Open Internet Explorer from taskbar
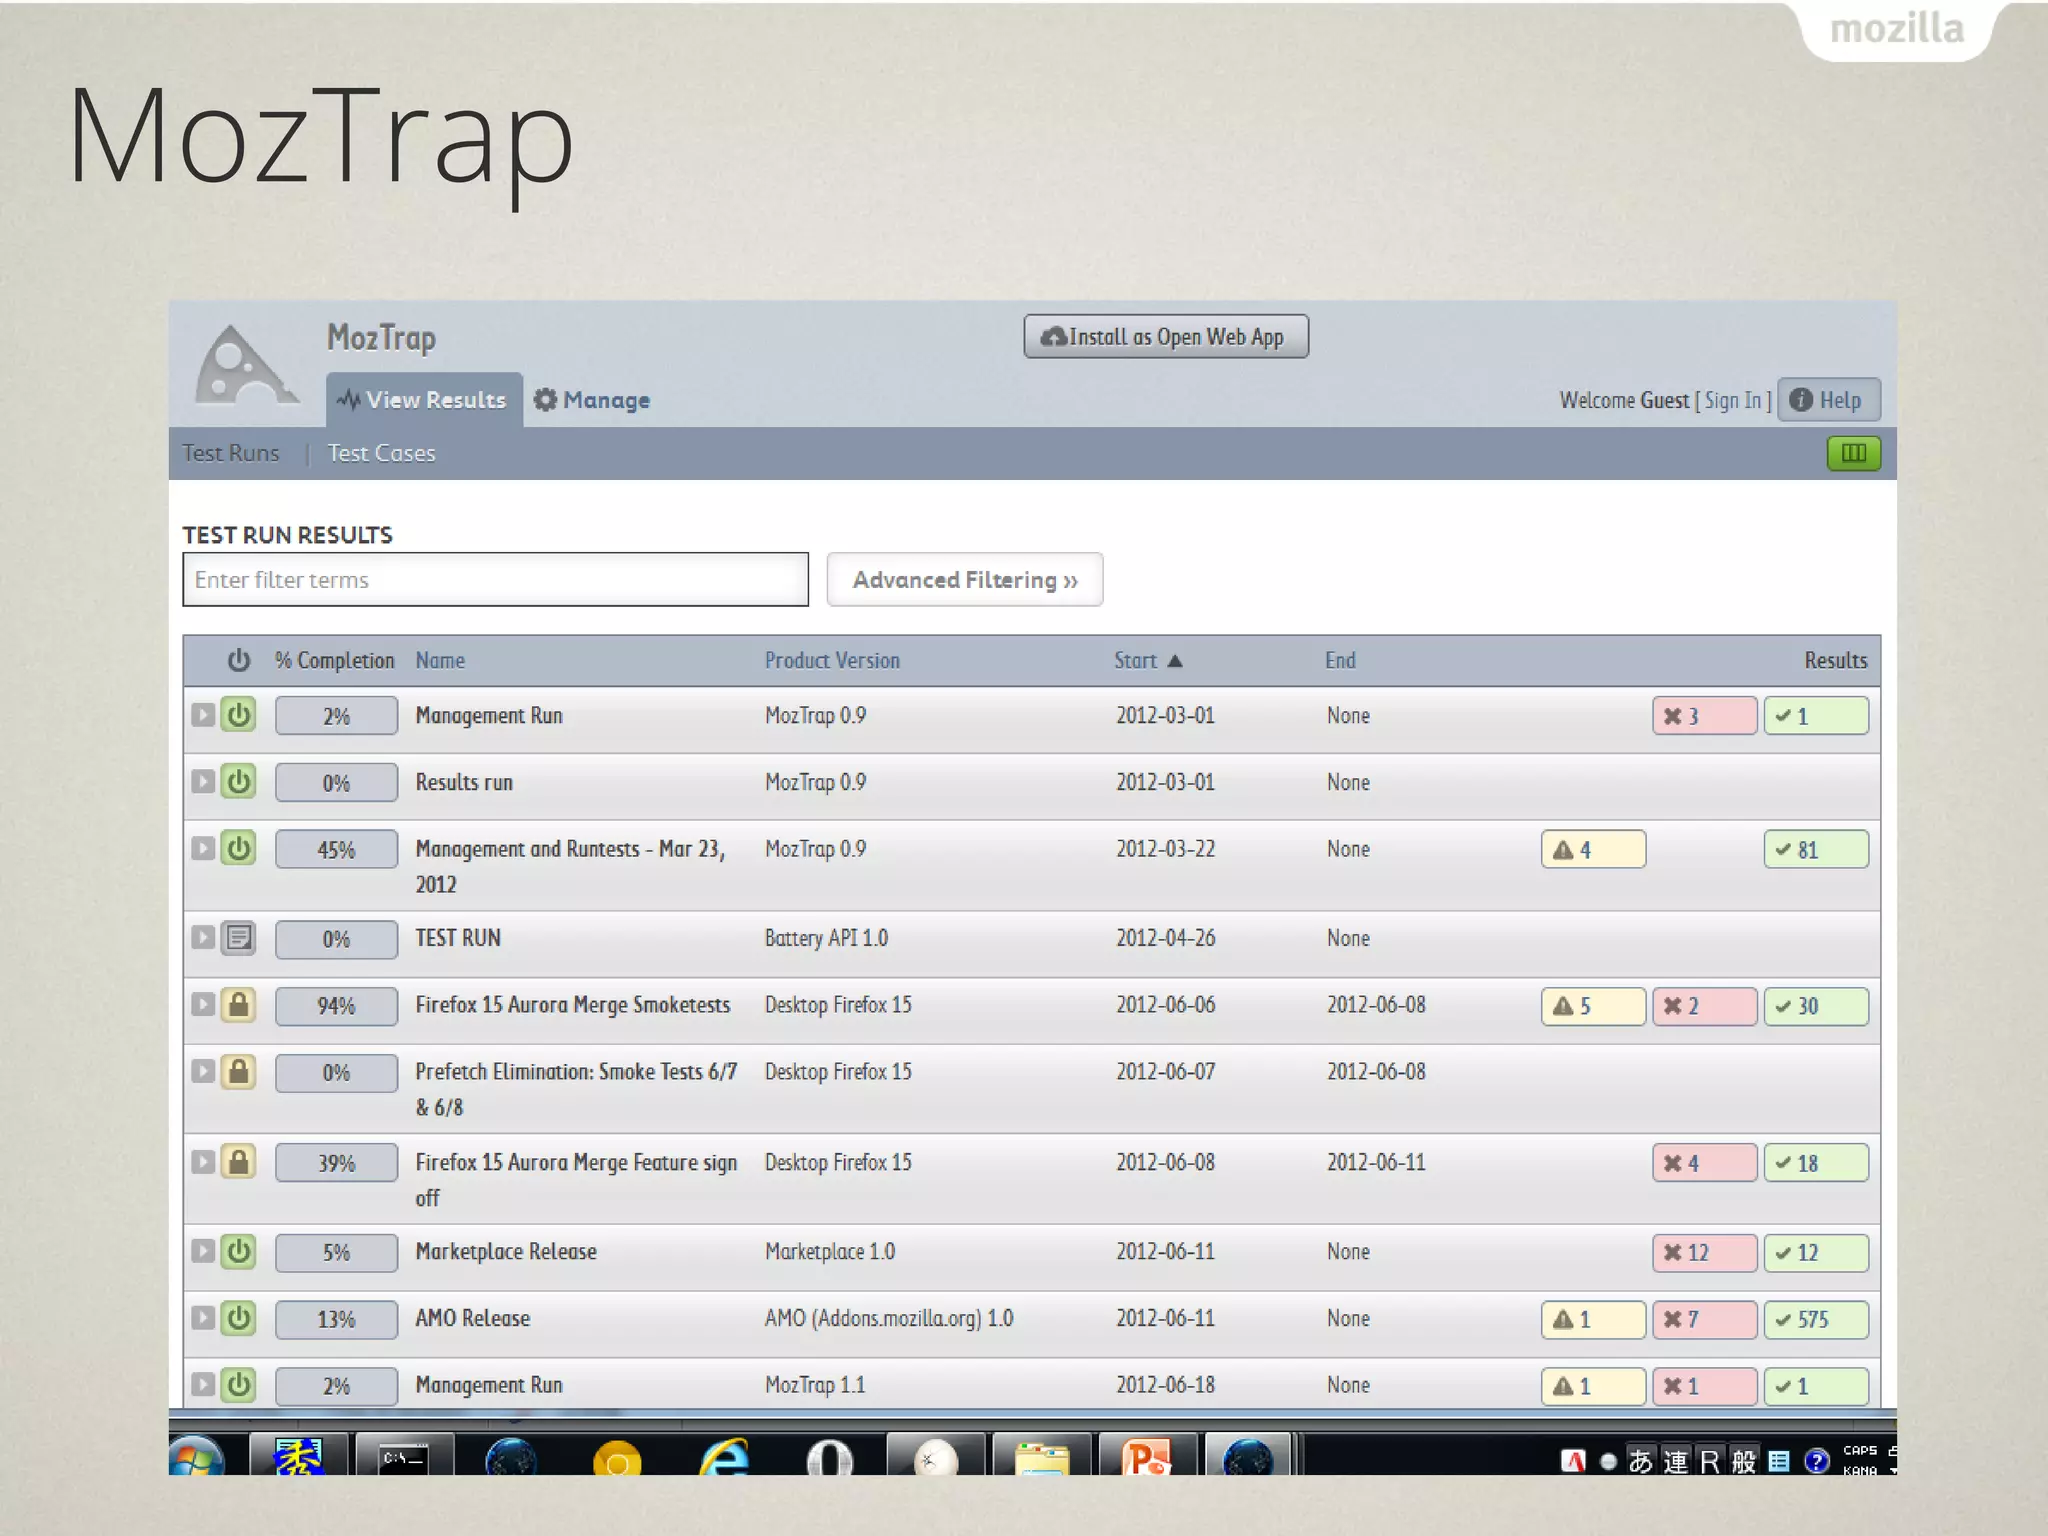The width and height of the screenshot is (2048, 1536). point(724,1458)
